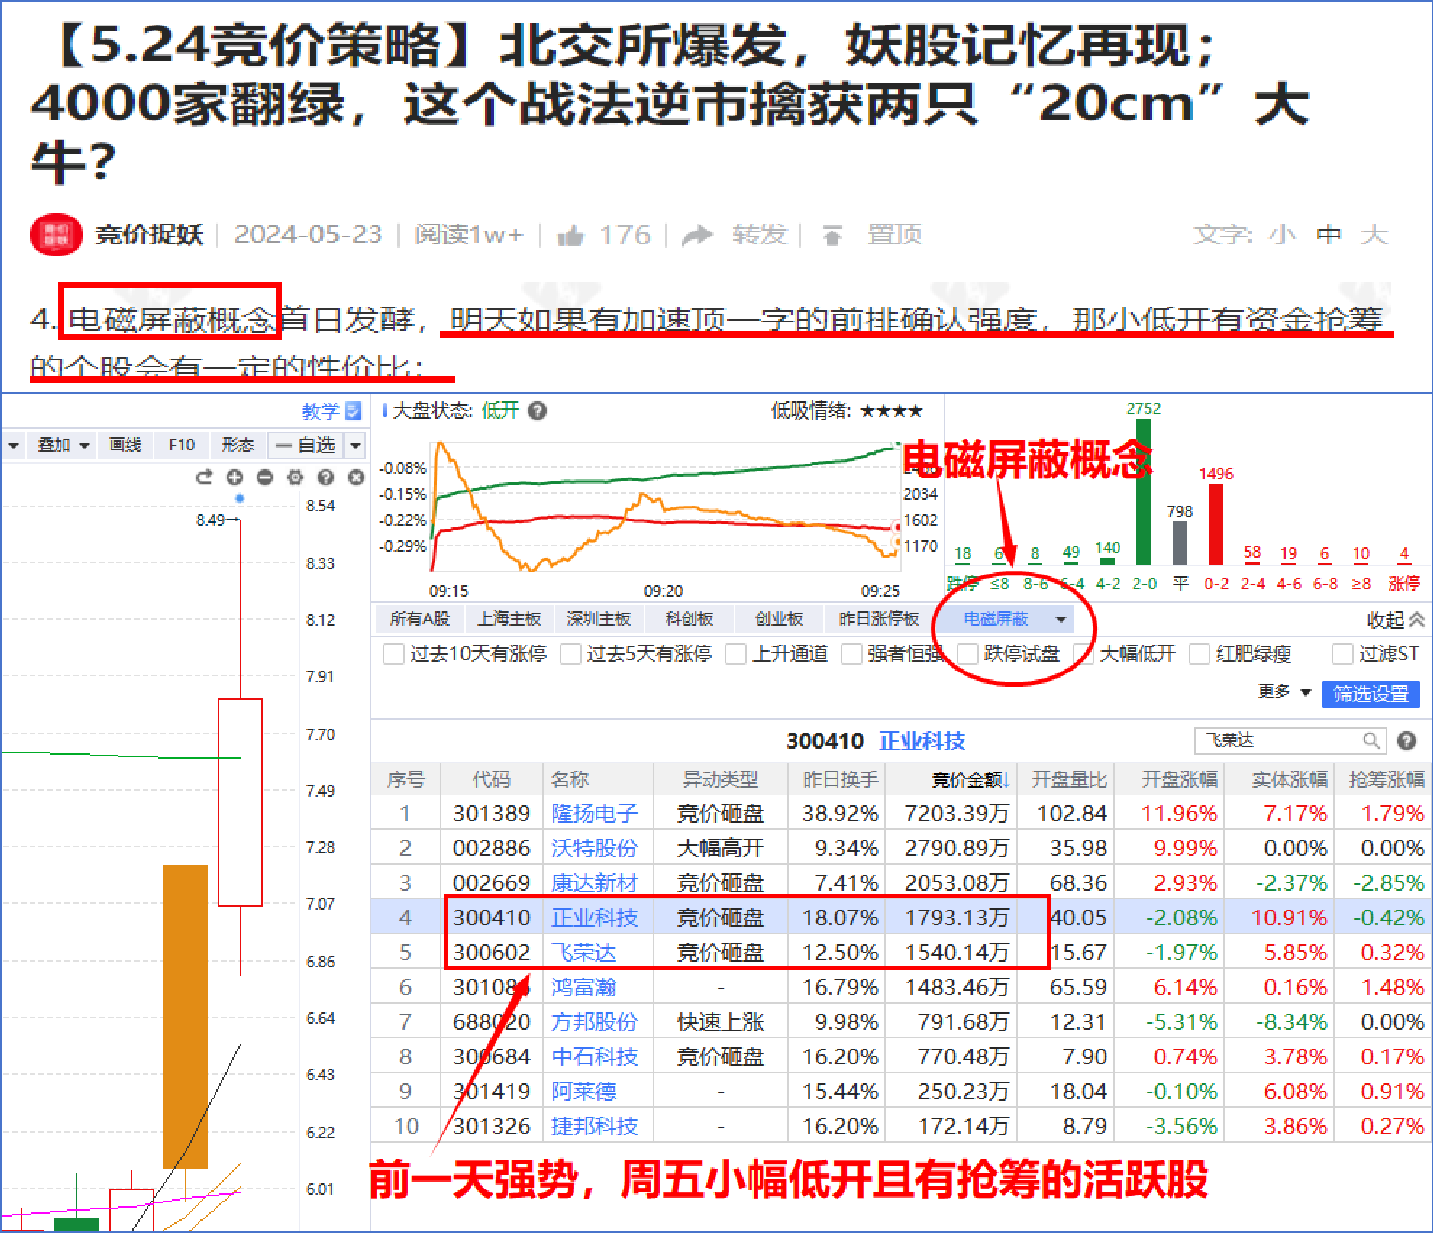The image size is (1433, 1234).
Task: Open the 电磁屏蔽 concept dropdown
Action: [1060, 620]
